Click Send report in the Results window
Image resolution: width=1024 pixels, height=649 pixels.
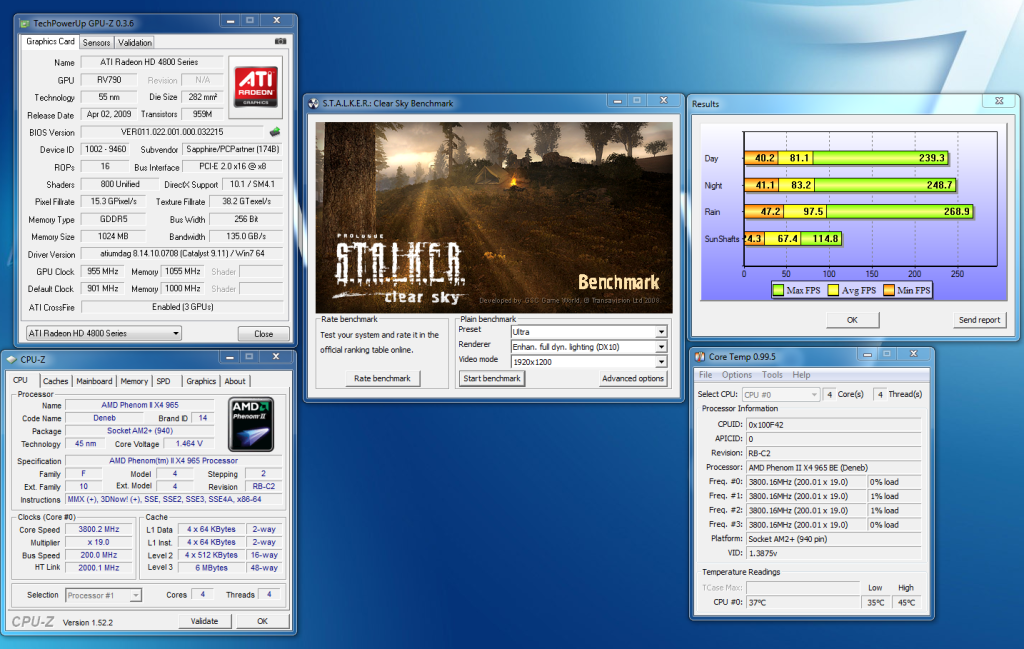[979, 320]
